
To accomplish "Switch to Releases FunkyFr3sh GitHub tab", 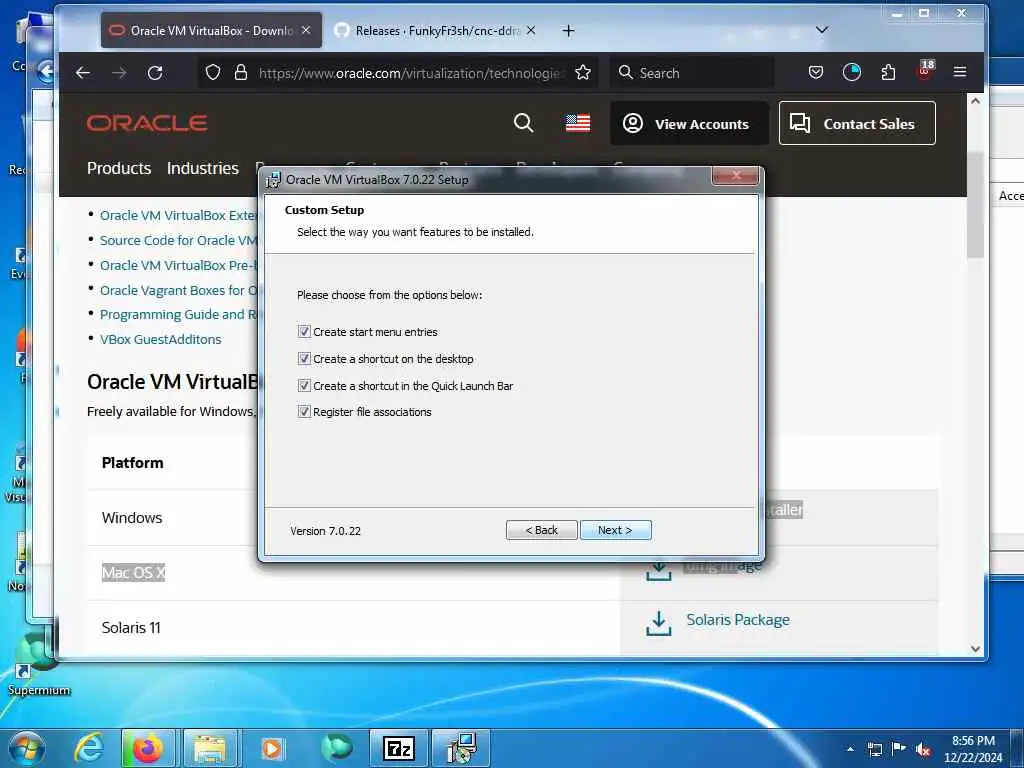I will pos(436,31).
